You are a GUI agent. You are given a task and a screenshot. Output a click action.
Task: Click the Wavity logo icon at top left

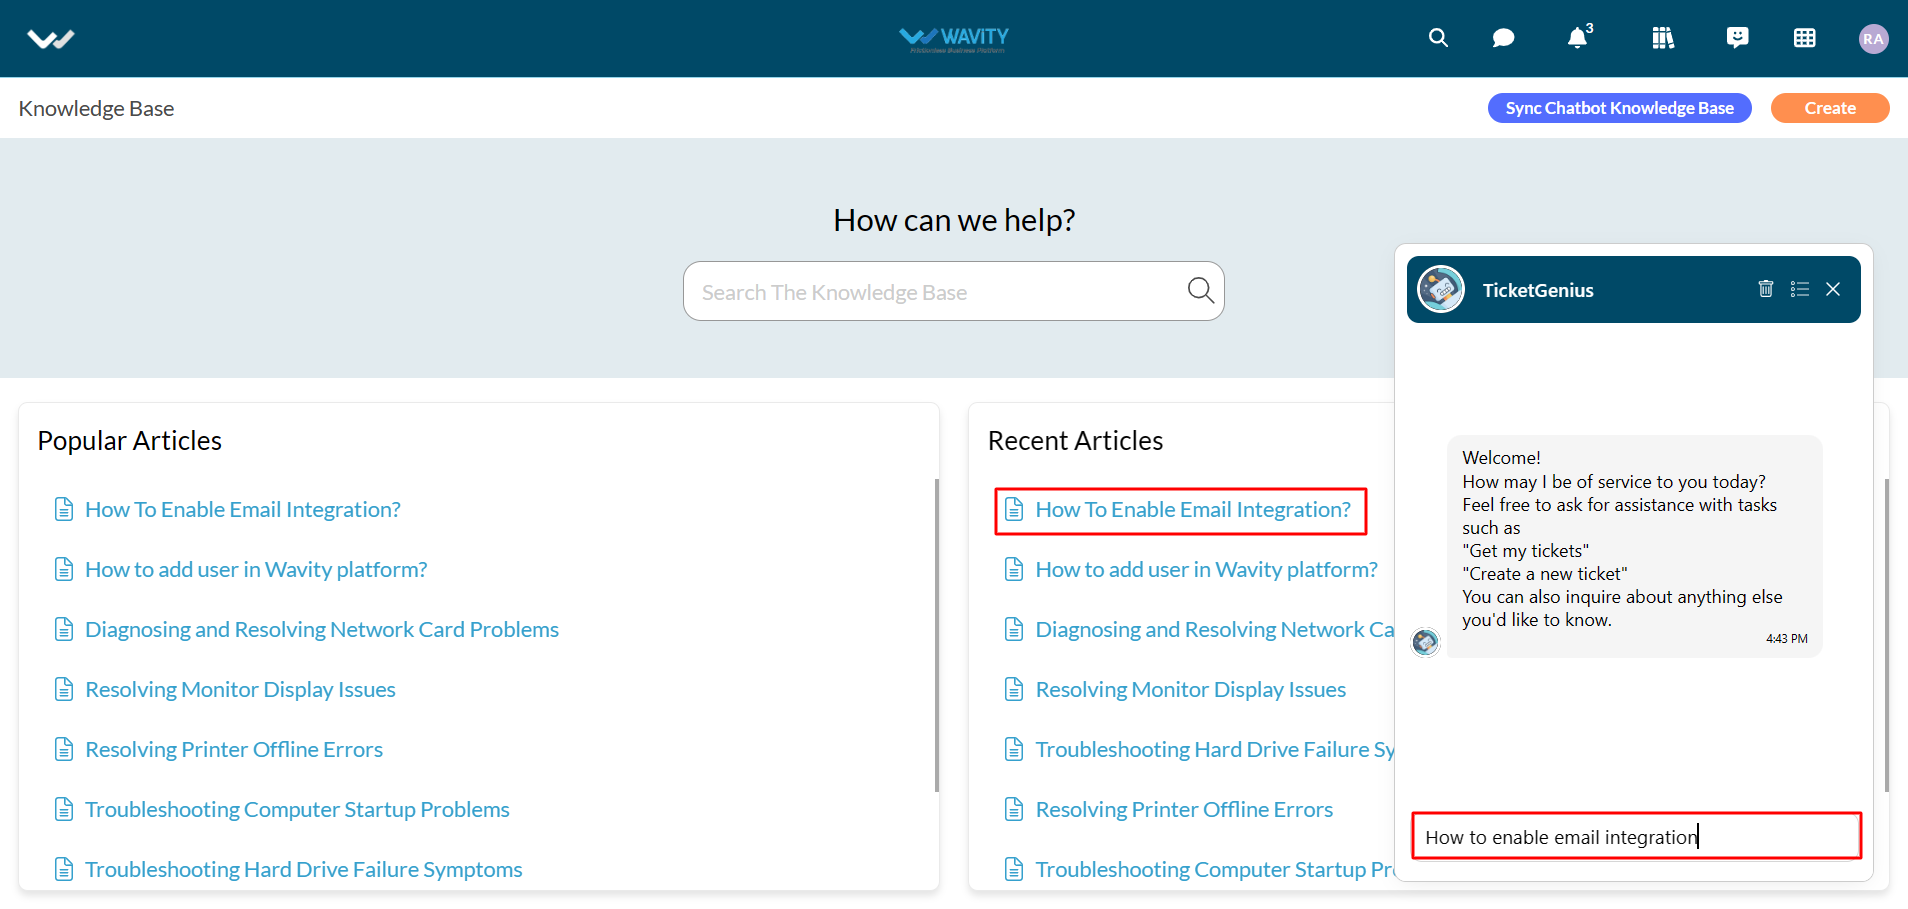51,39
